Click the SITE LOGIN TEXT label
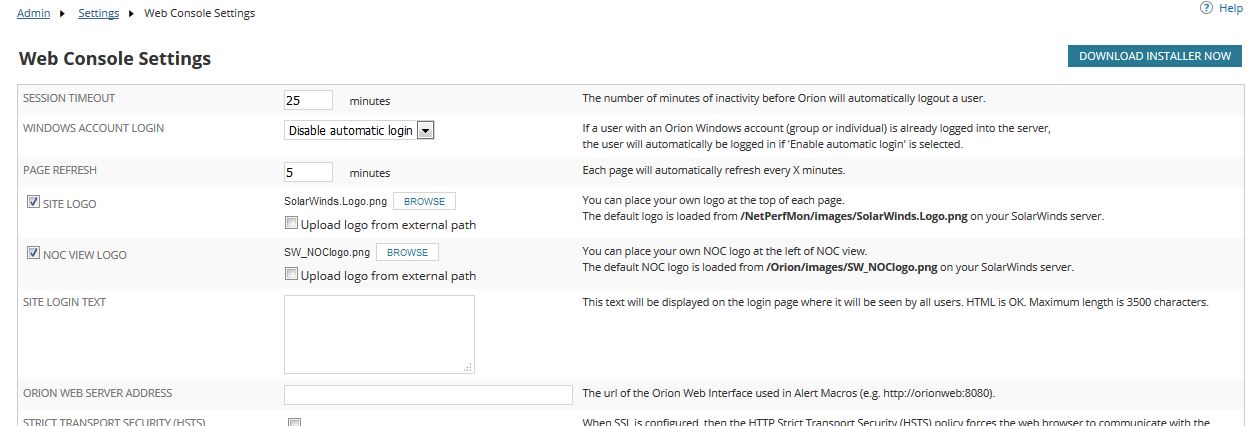The height and width of the screenshot is (426, 1255). pyautogui.click(x=64, y=302)
